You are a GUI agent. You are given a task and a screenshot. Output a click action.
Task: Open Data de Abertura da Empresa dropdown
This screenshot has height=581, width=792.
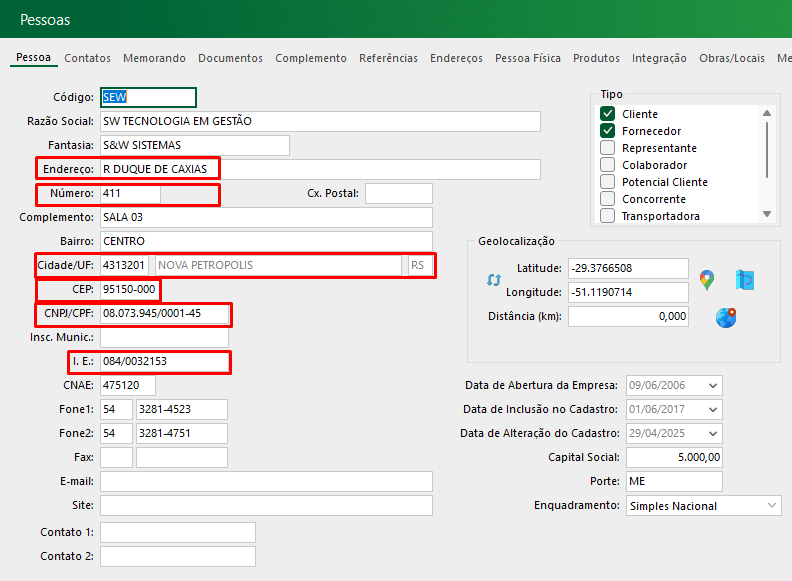click(x=713, y=385)
